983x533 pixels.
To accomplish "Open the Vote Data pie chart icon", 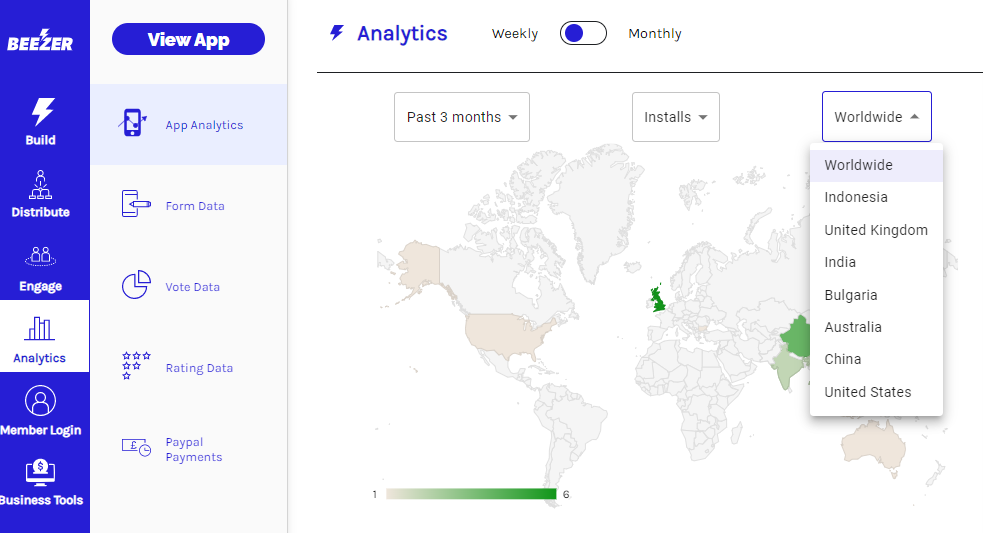I will tap(136, 285).
